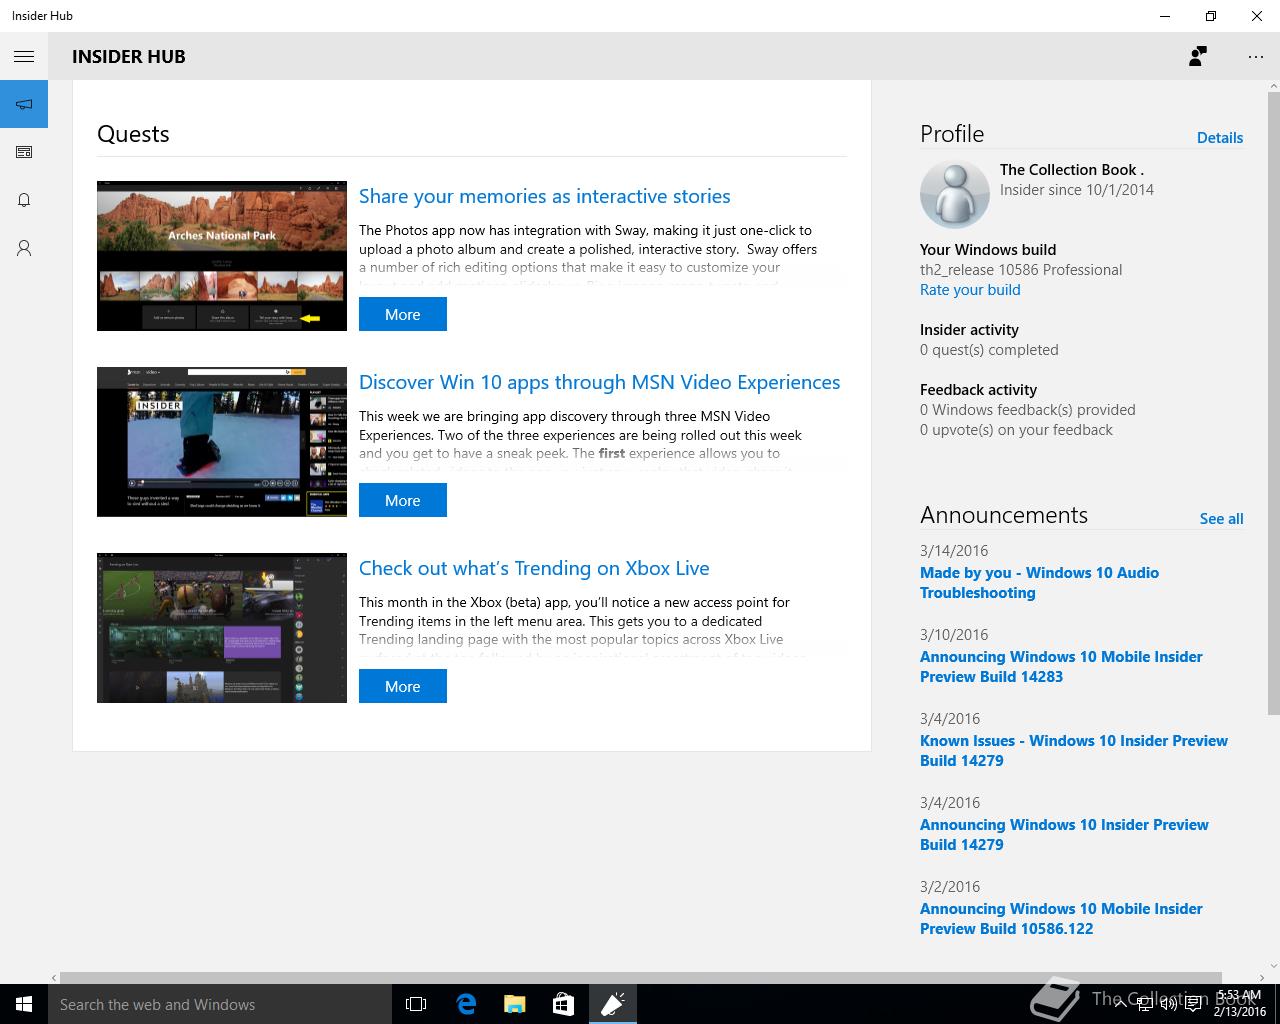Click the More button for Sway memories quest
The width and height of the screenshot is (1280, 1024).
(403, 314)
